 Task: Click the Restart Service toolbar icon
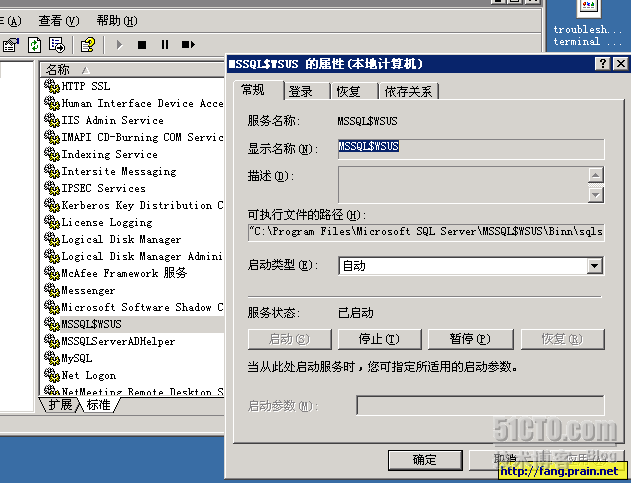[188, 45]
